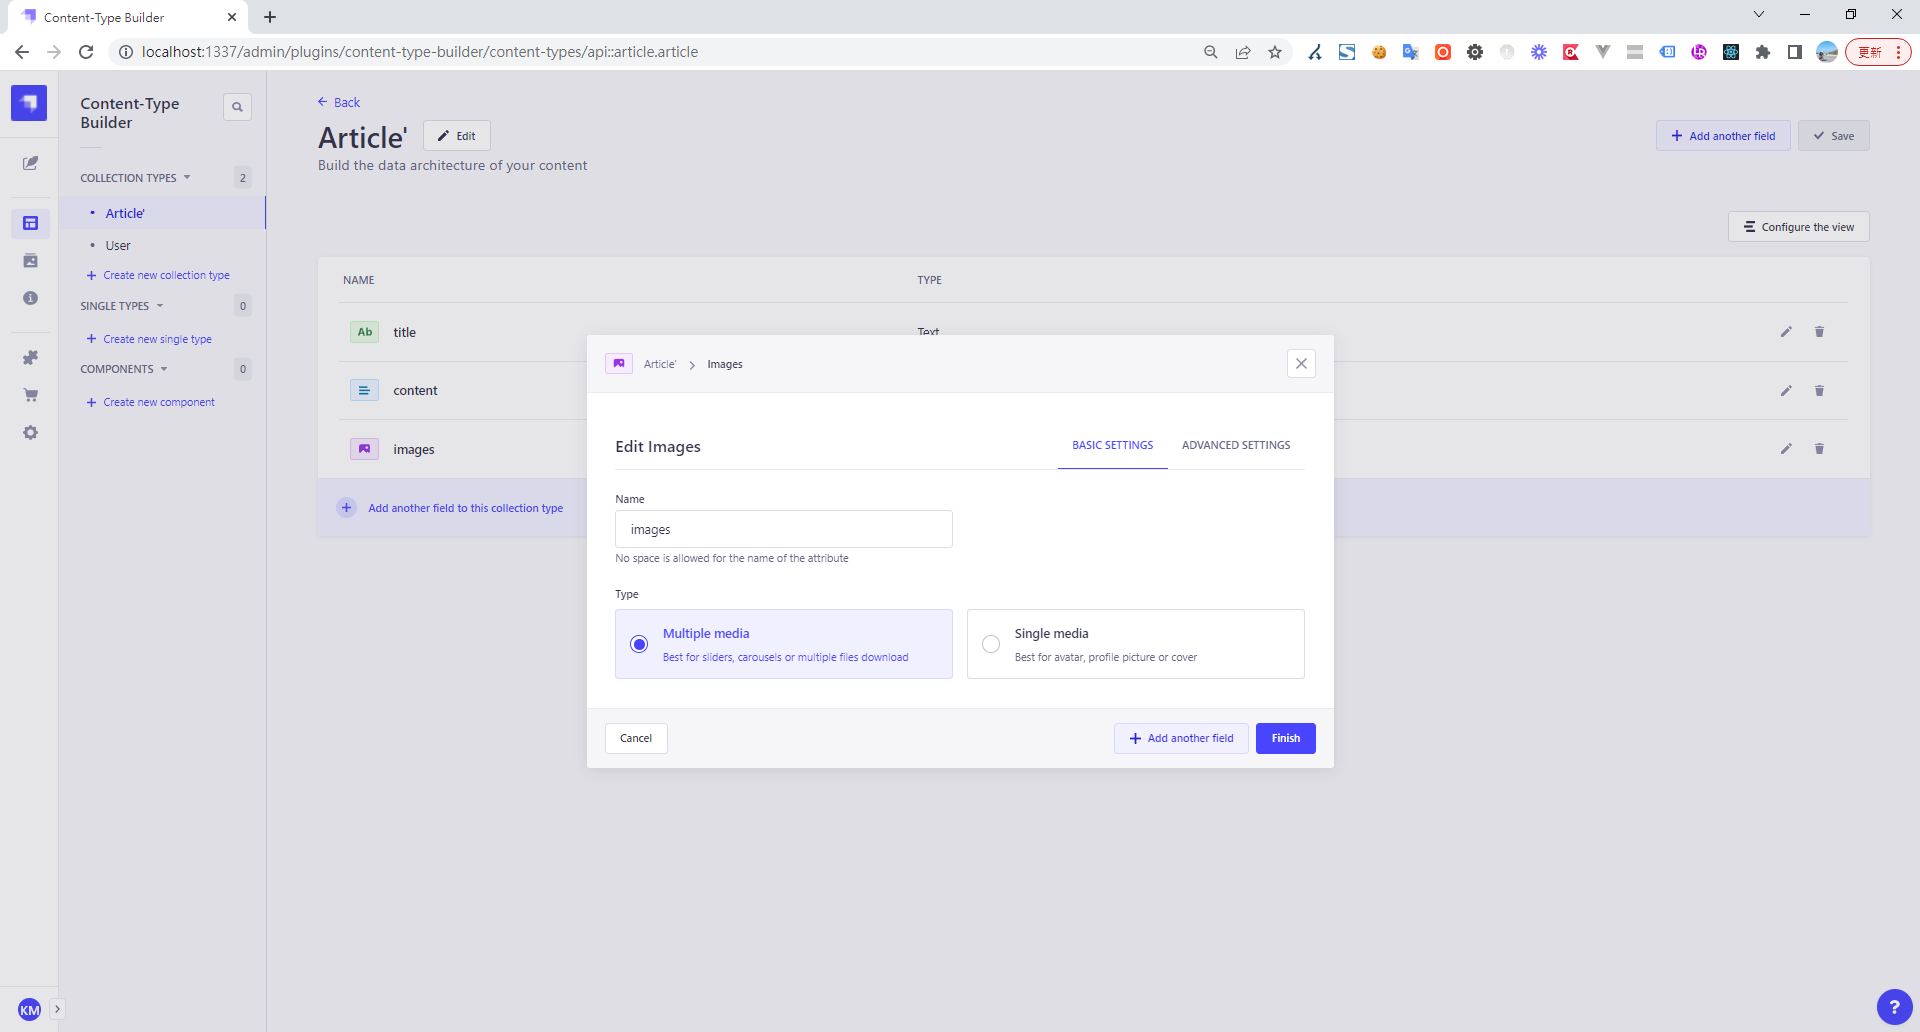The width and height of the screenshot is (1920, 1032).
Task: Close the Edit Images dialog
Action: 1301,364
